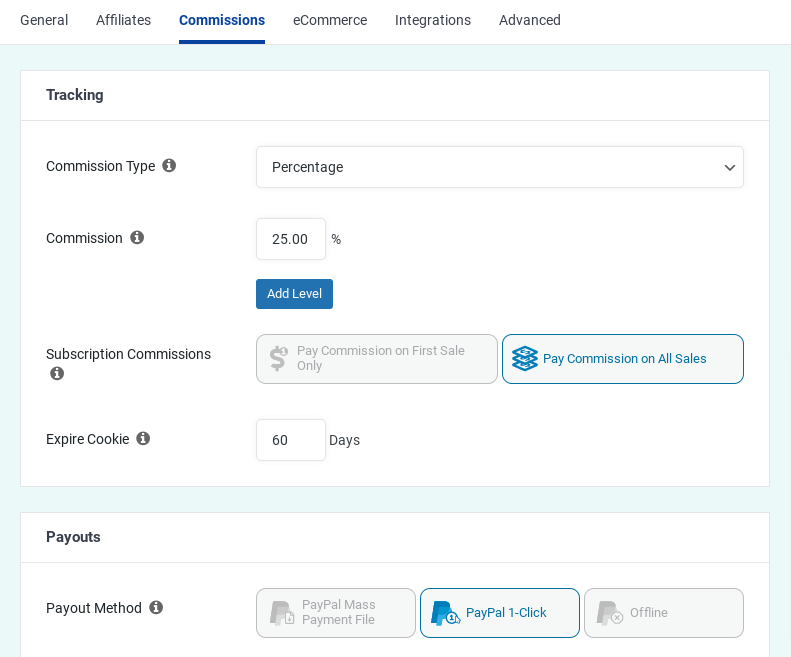Screen dimensions: 791x657
Task: Click the info icon beside Commission
Action: tap(137, 238)
